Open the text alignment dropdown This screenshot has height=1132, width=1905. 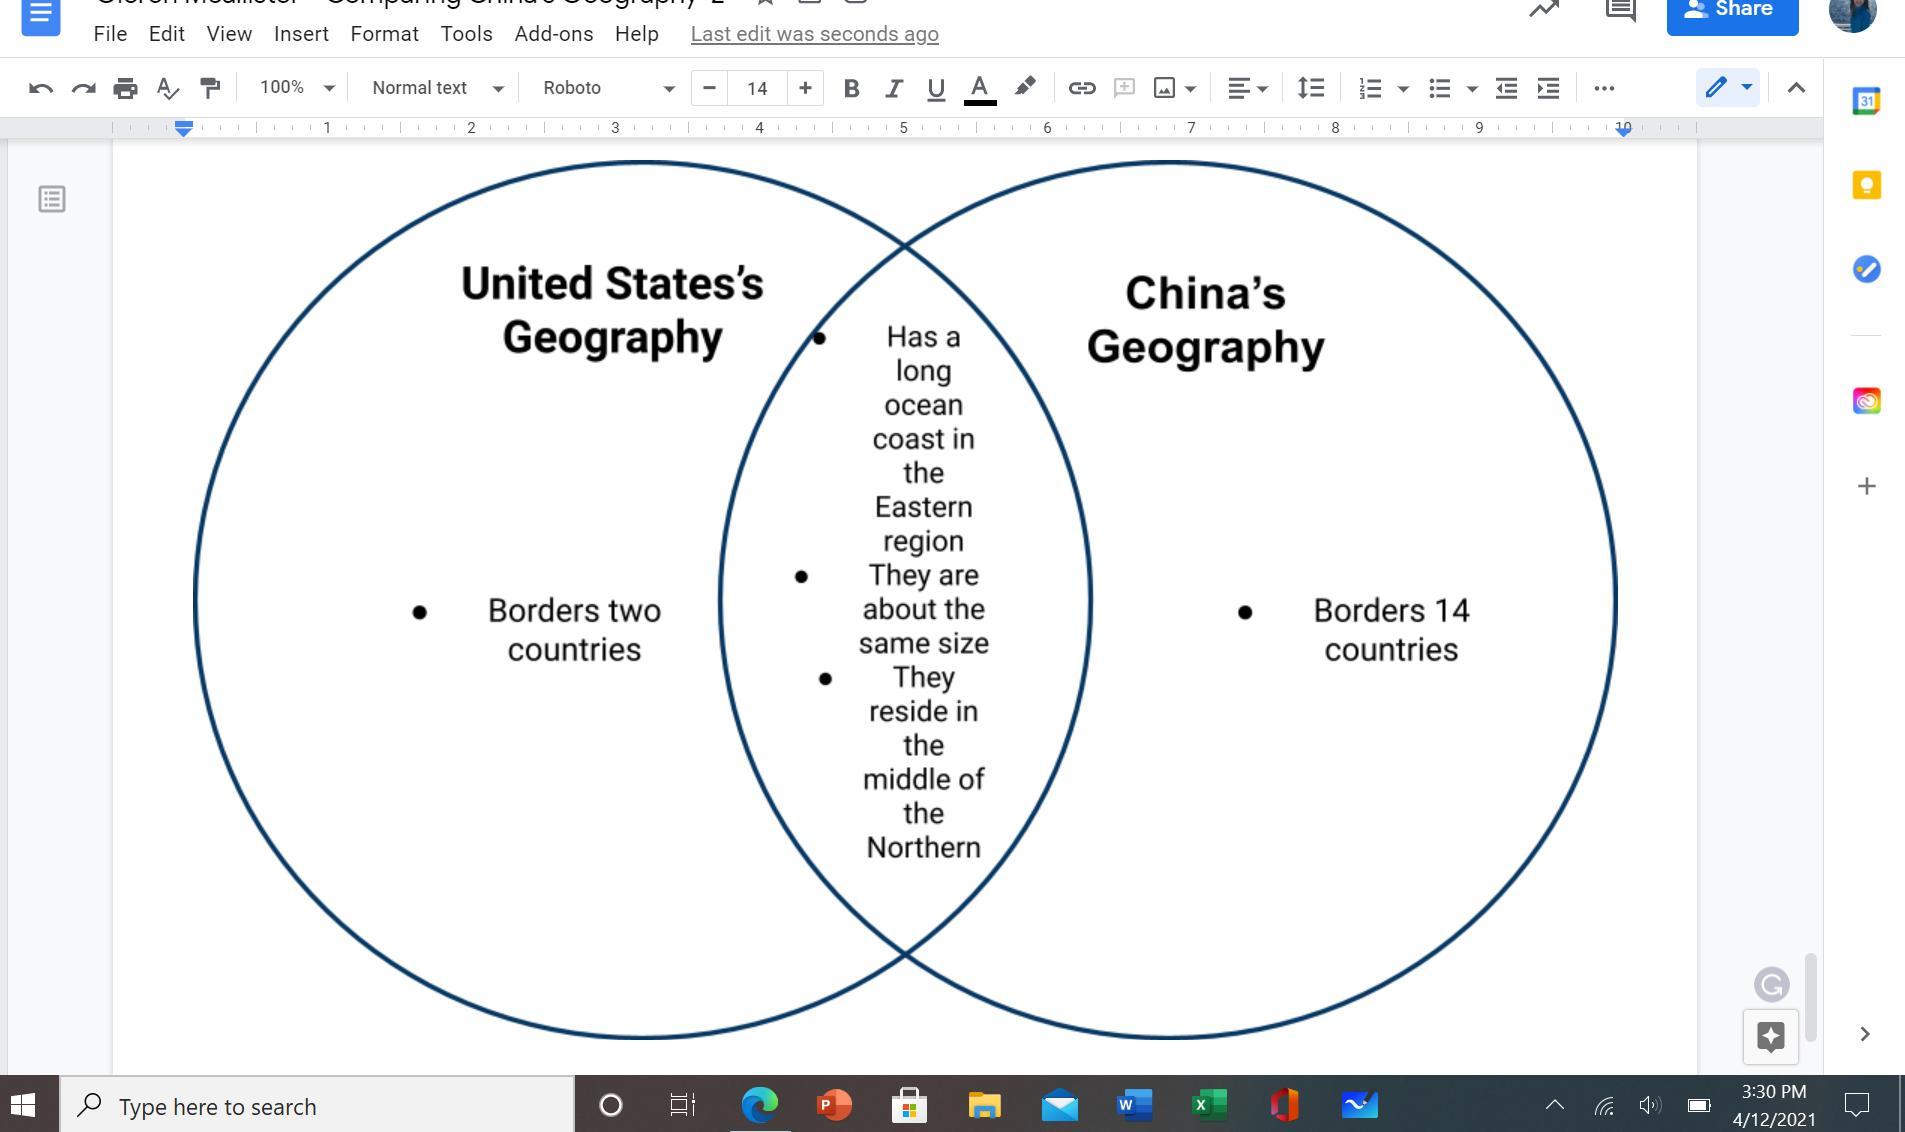click(1247, 88)
